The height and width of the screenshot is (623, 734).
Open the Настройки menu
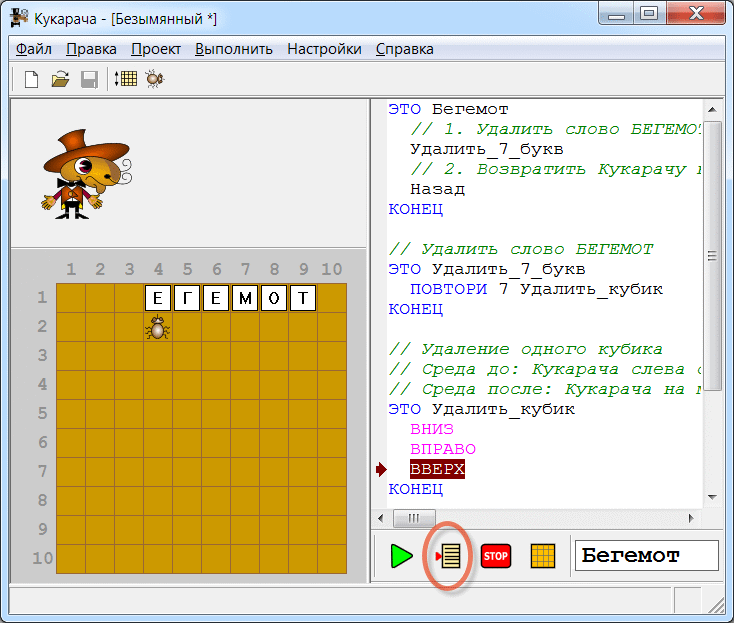point(324,49)
